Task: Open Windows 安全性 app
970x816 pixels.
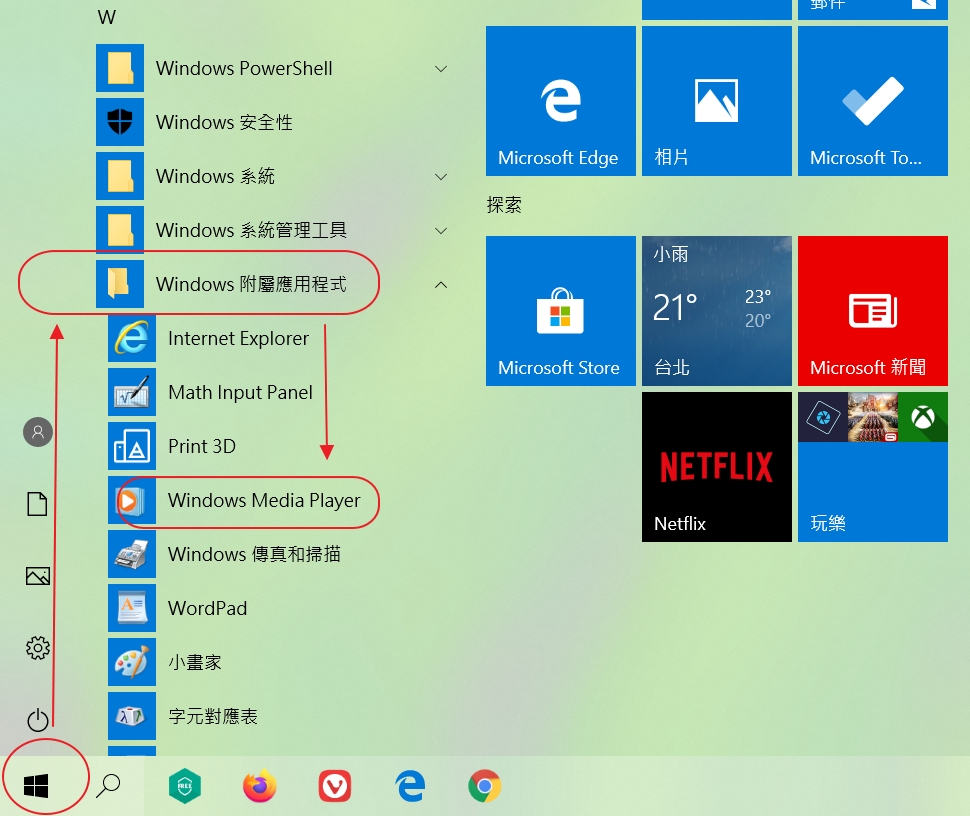Action: (x=224, y=122)
